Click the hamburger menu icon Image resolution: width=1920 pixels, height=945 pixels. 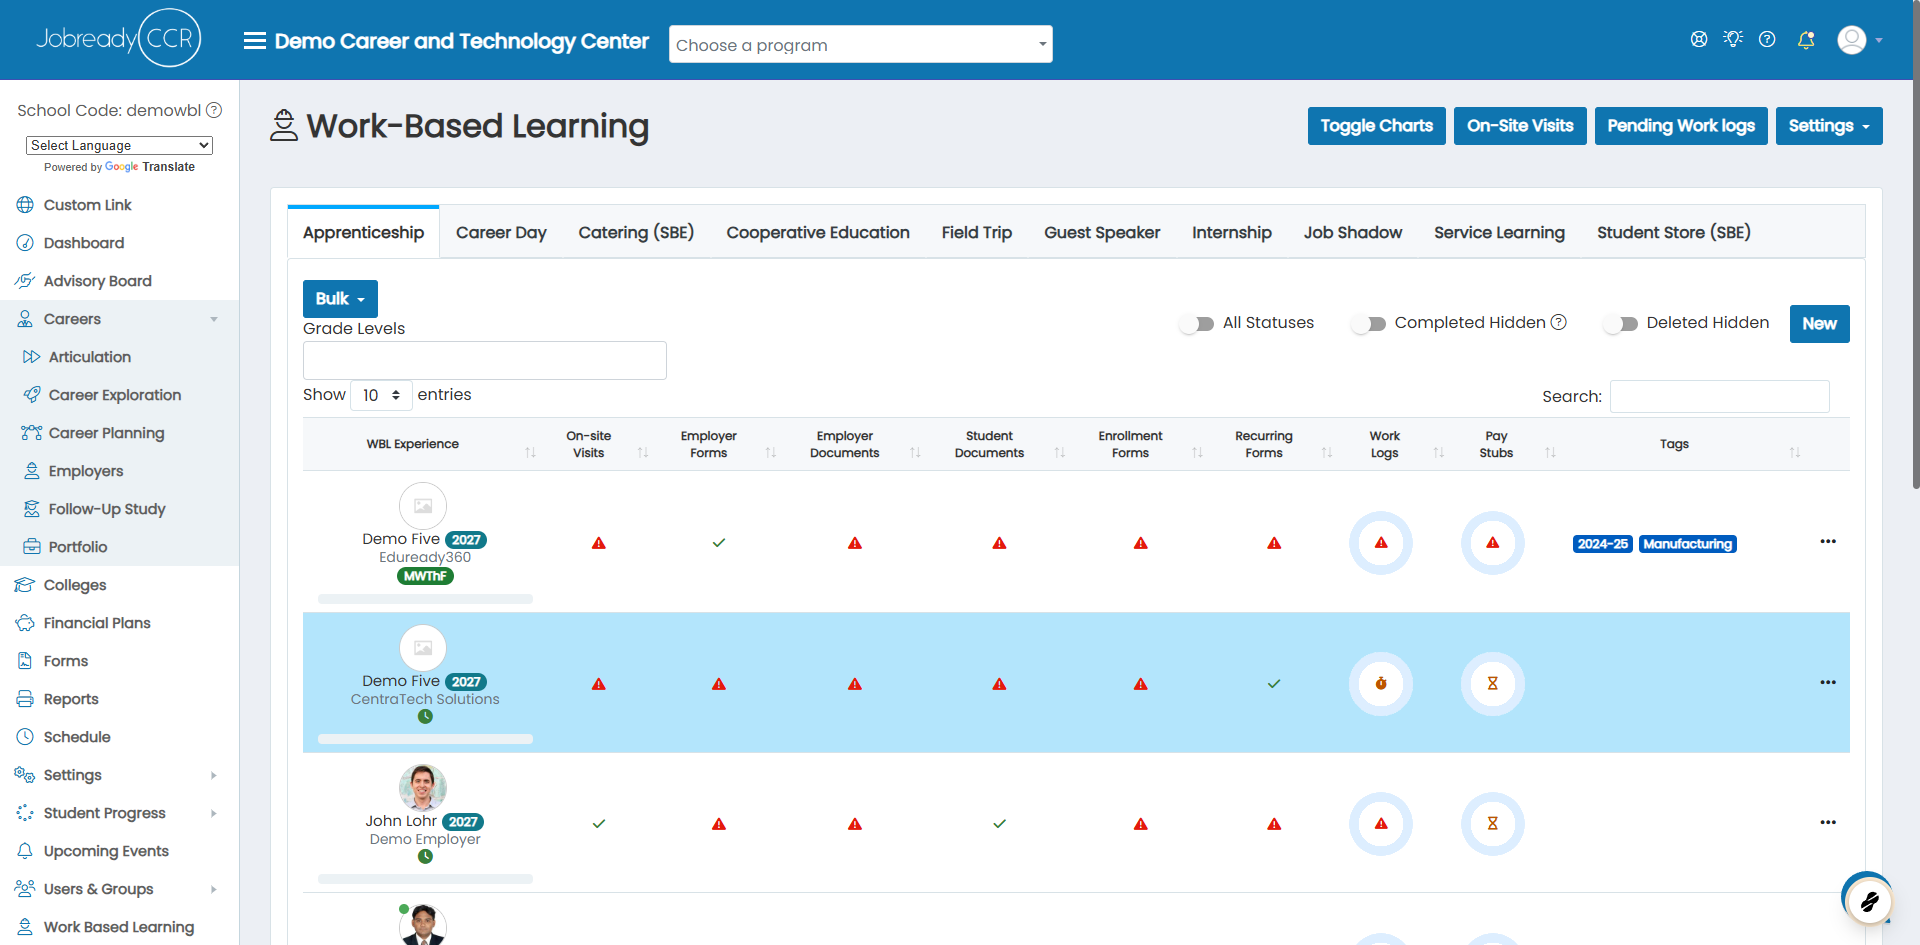(x=255, y=41)
